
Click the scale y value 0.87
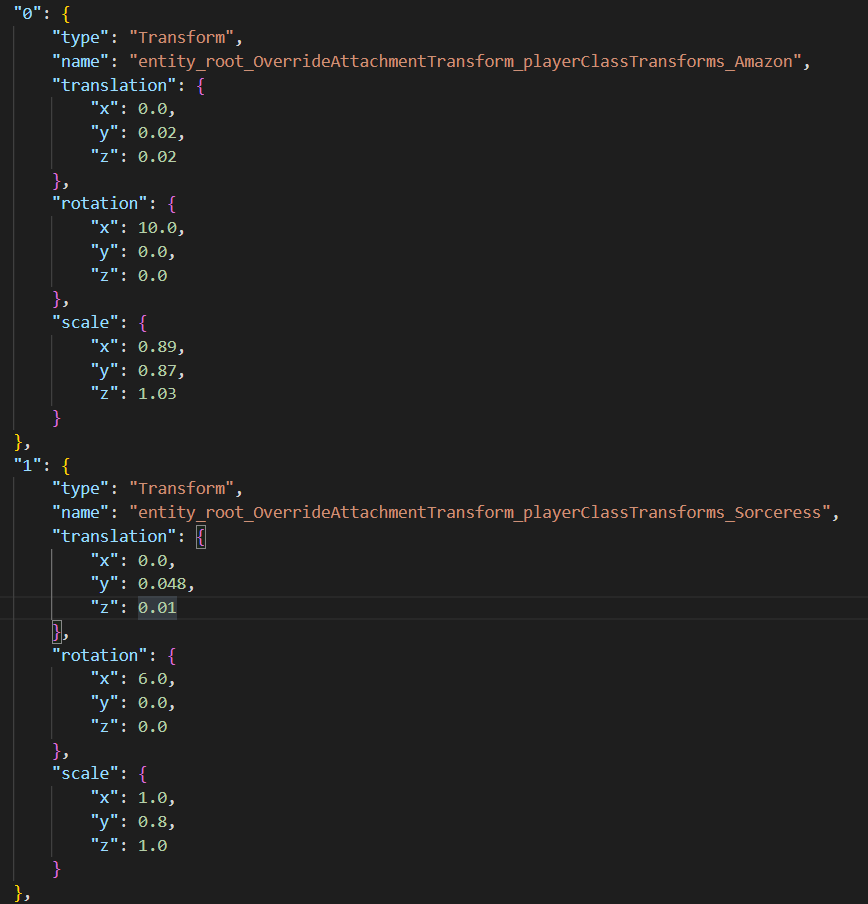click(157, 370)
